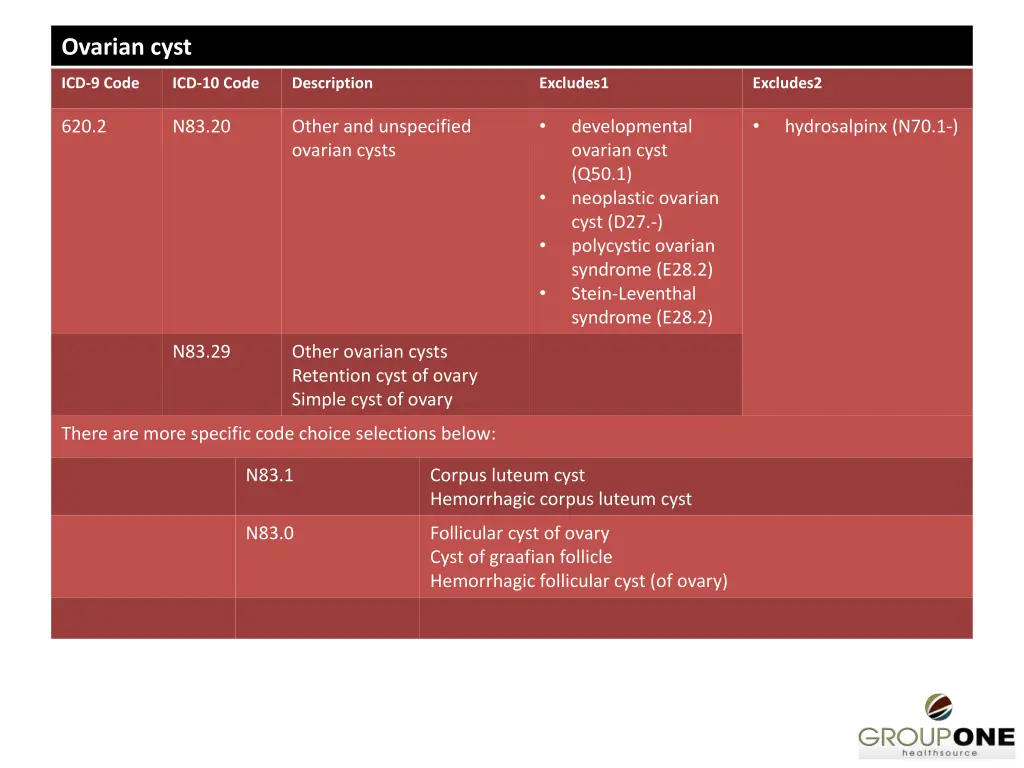The image size is (1024, 768).
Task: Click the polycystic ovarian syndrome (E28.2) bullet
Action: [x=643, y=257]
